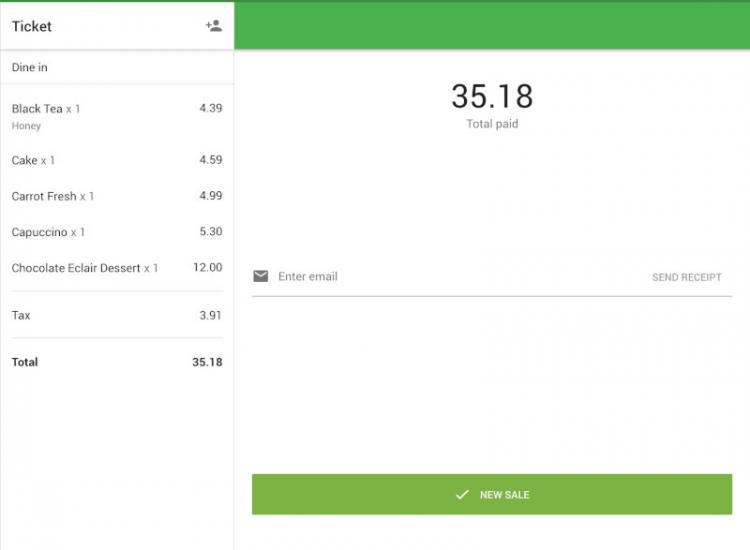Click the add customer icon
Image resolution: width=750 pixels, height=550 pixels.
[x=214, y=26]
